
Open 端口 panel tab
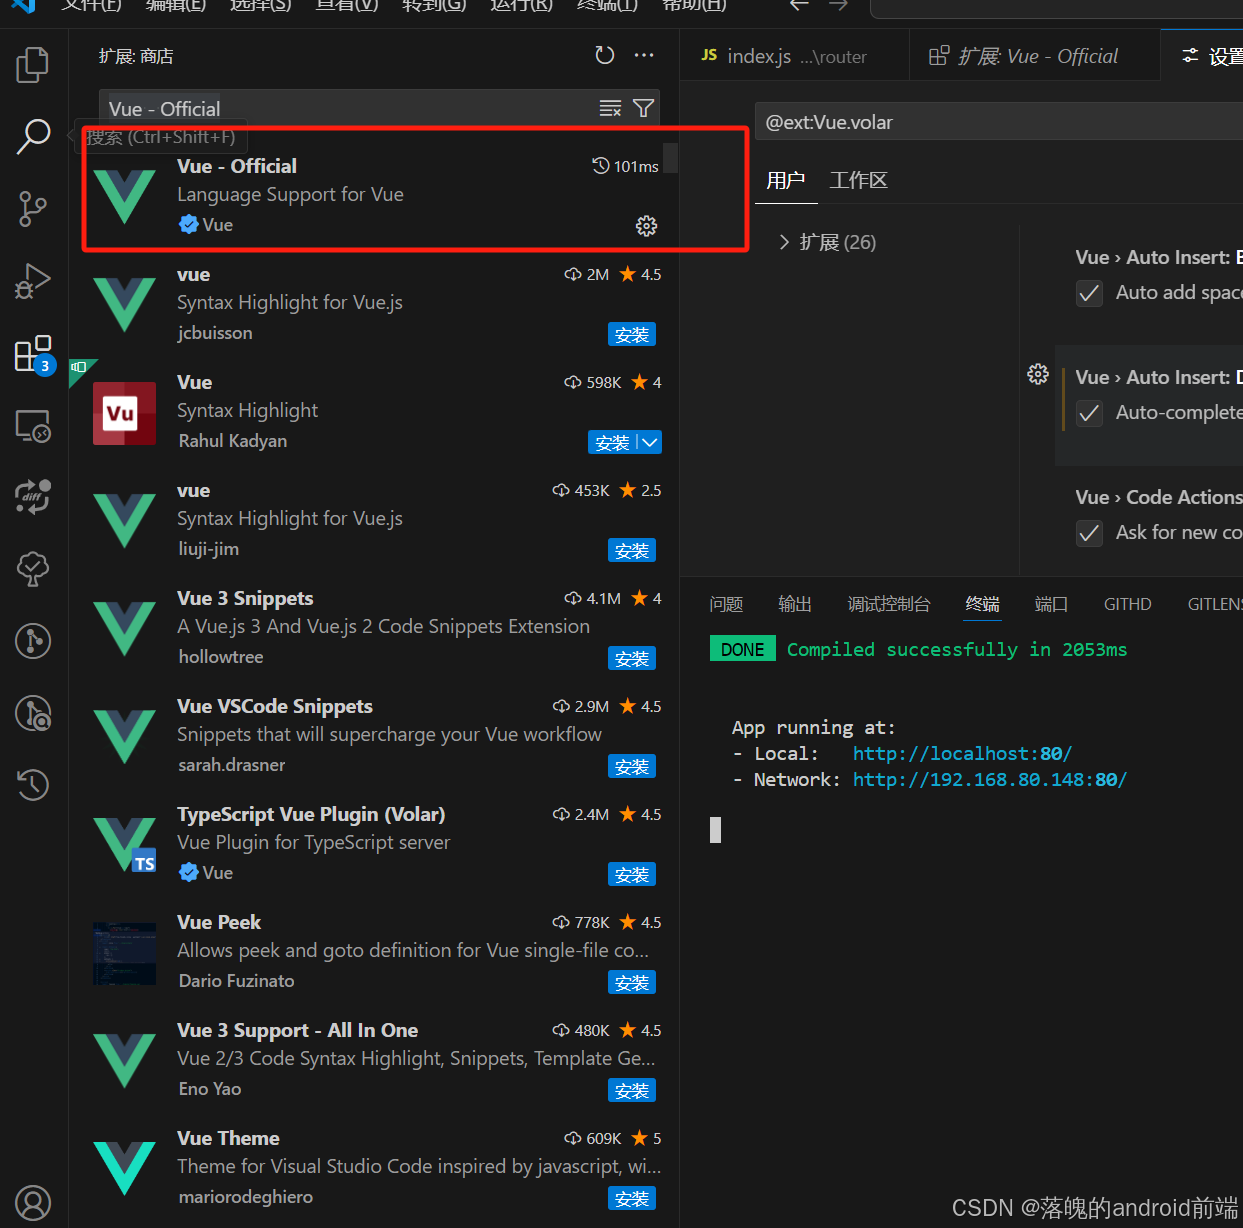point(1051,604)
